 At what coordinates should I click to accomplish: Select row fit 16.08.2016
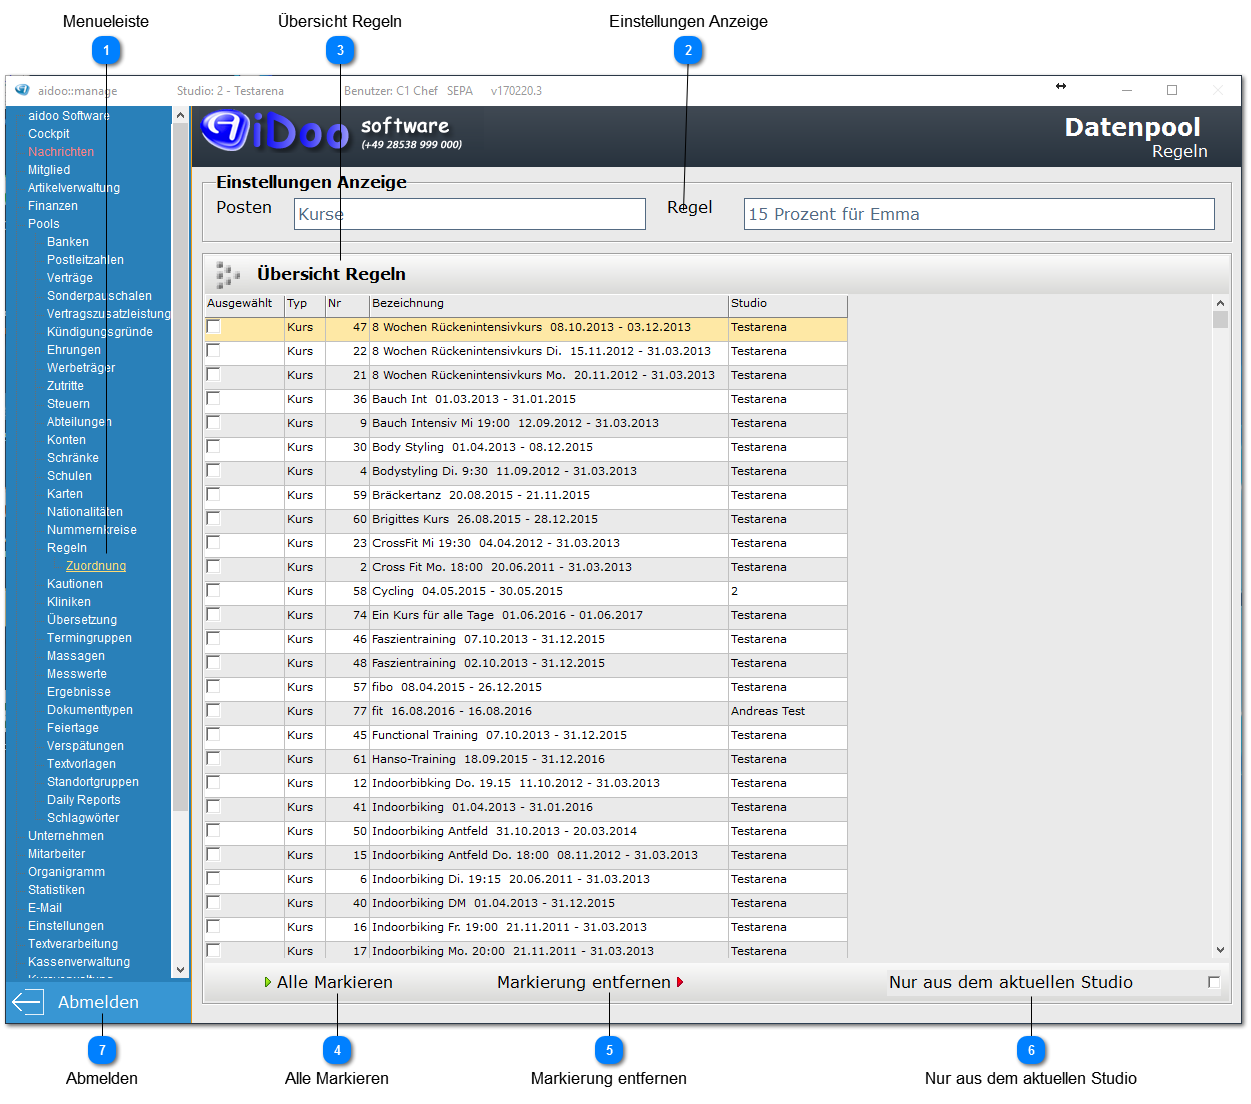click(x=526, y=711)
